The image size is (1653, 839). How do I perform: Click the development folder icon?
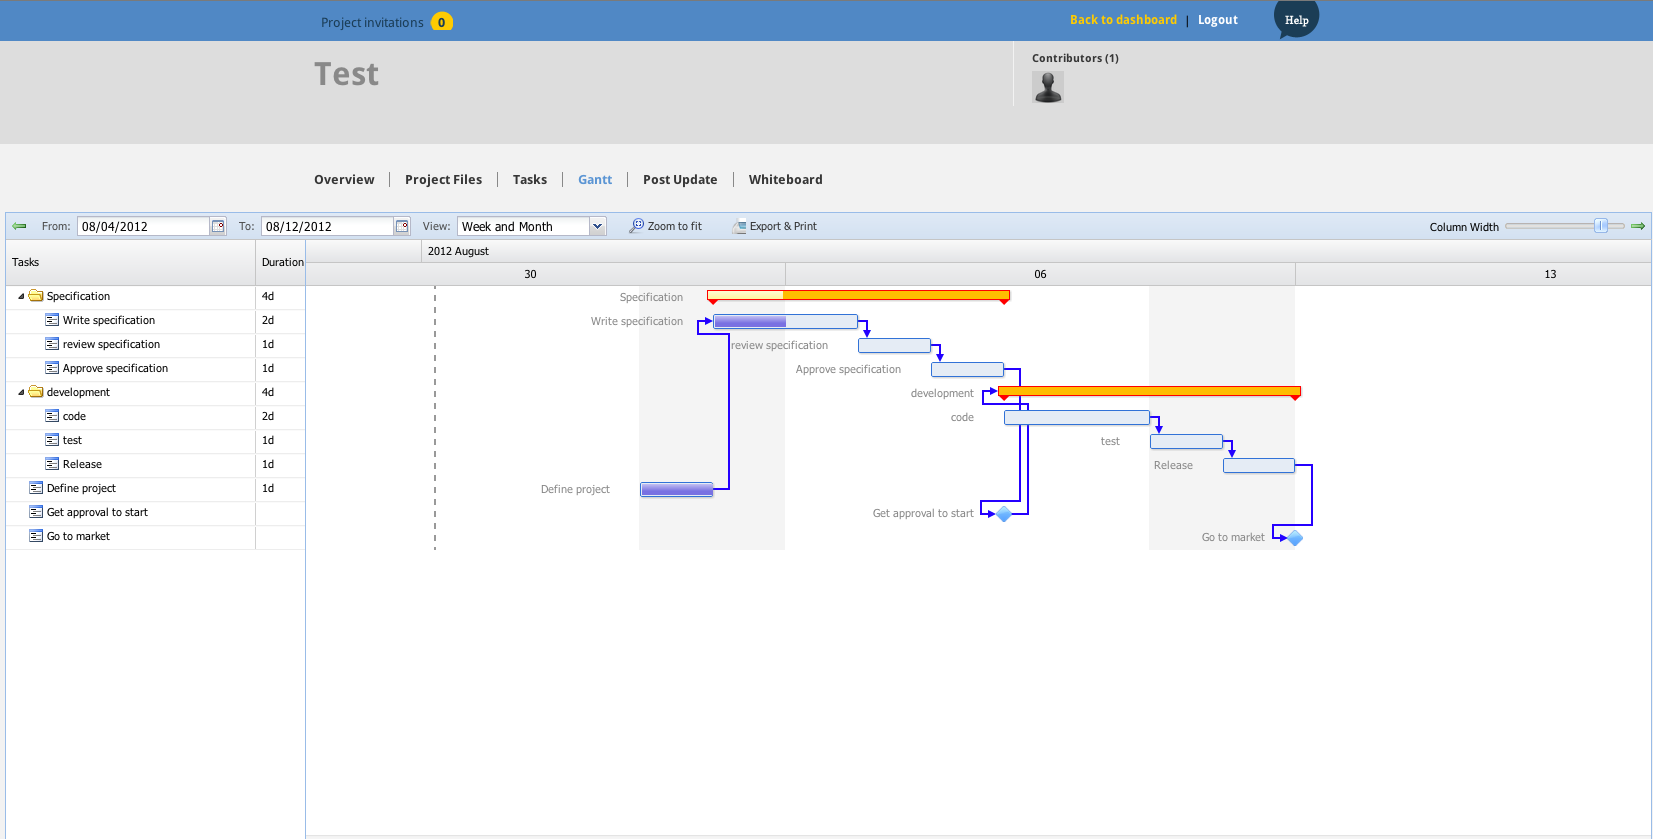click(x=36, y=392)
